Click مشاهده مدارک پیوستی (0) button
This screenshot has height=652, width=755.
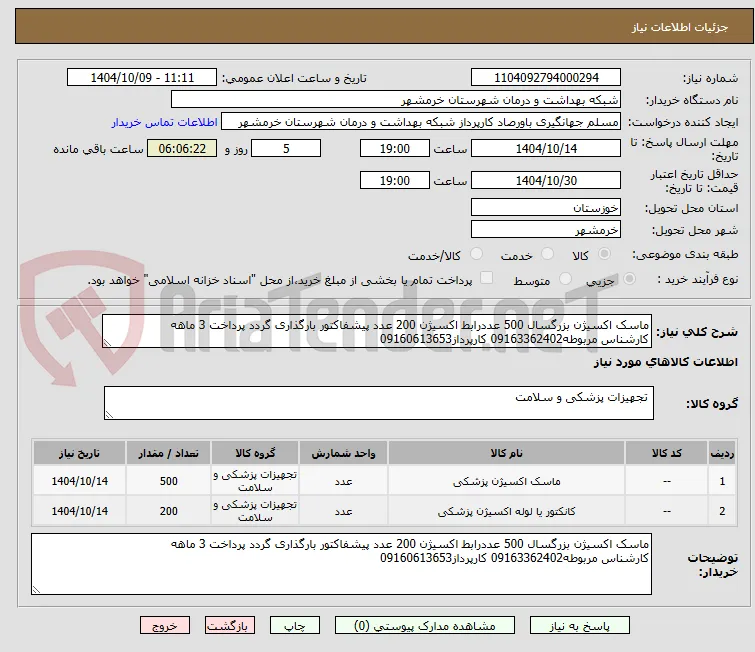(x=425, y=626)
